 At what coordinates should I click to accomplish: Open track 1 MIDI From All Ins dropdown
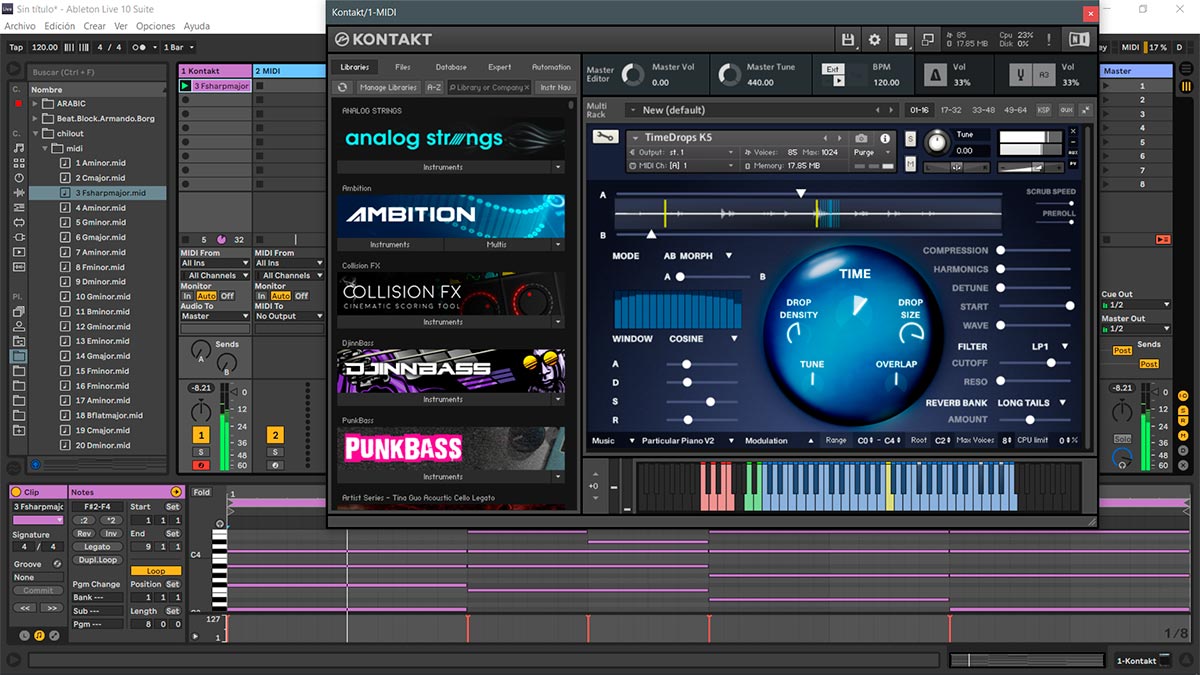pos(215,264)
